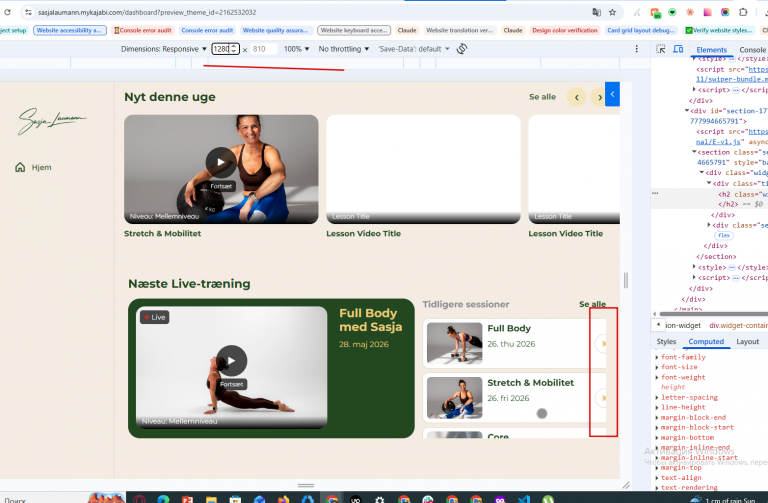The image size is (768, 503).
Task: Open the Opera browser taskbar icon
Action: (x=139, y=499)
